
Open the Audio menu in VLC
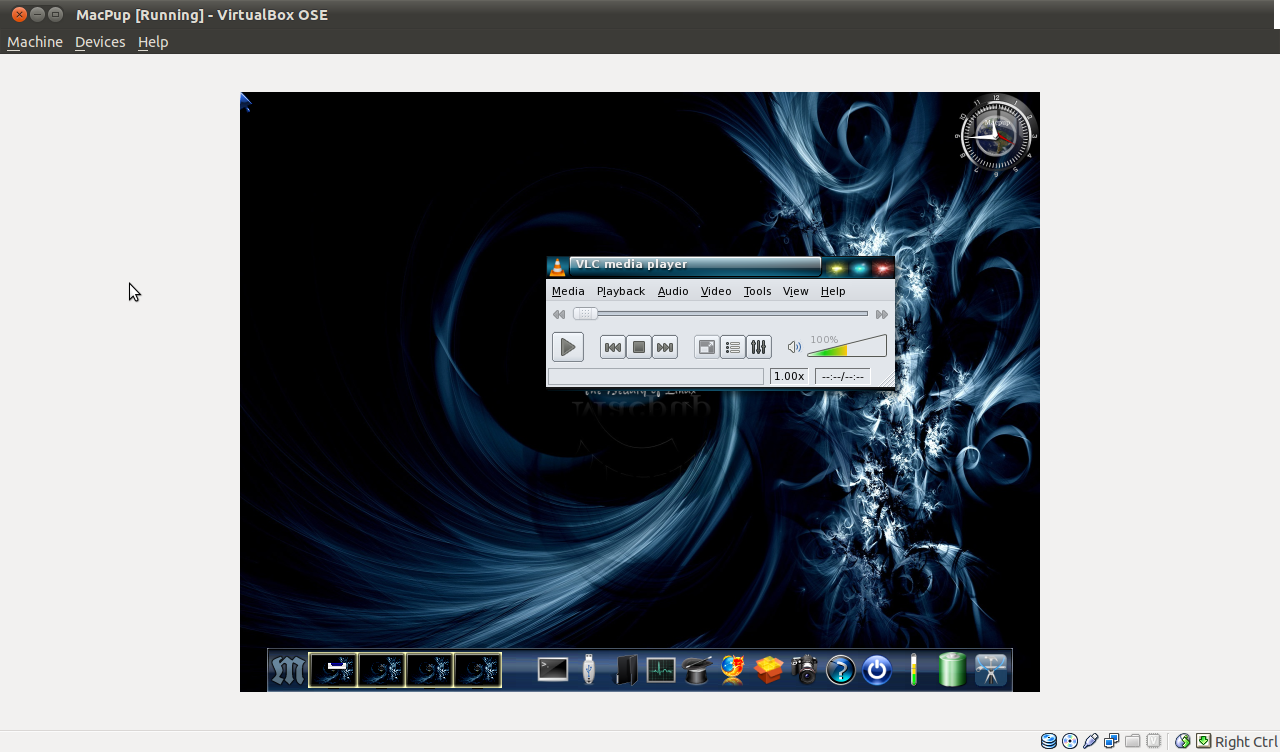pyautogui.click(x=673, y=291)
